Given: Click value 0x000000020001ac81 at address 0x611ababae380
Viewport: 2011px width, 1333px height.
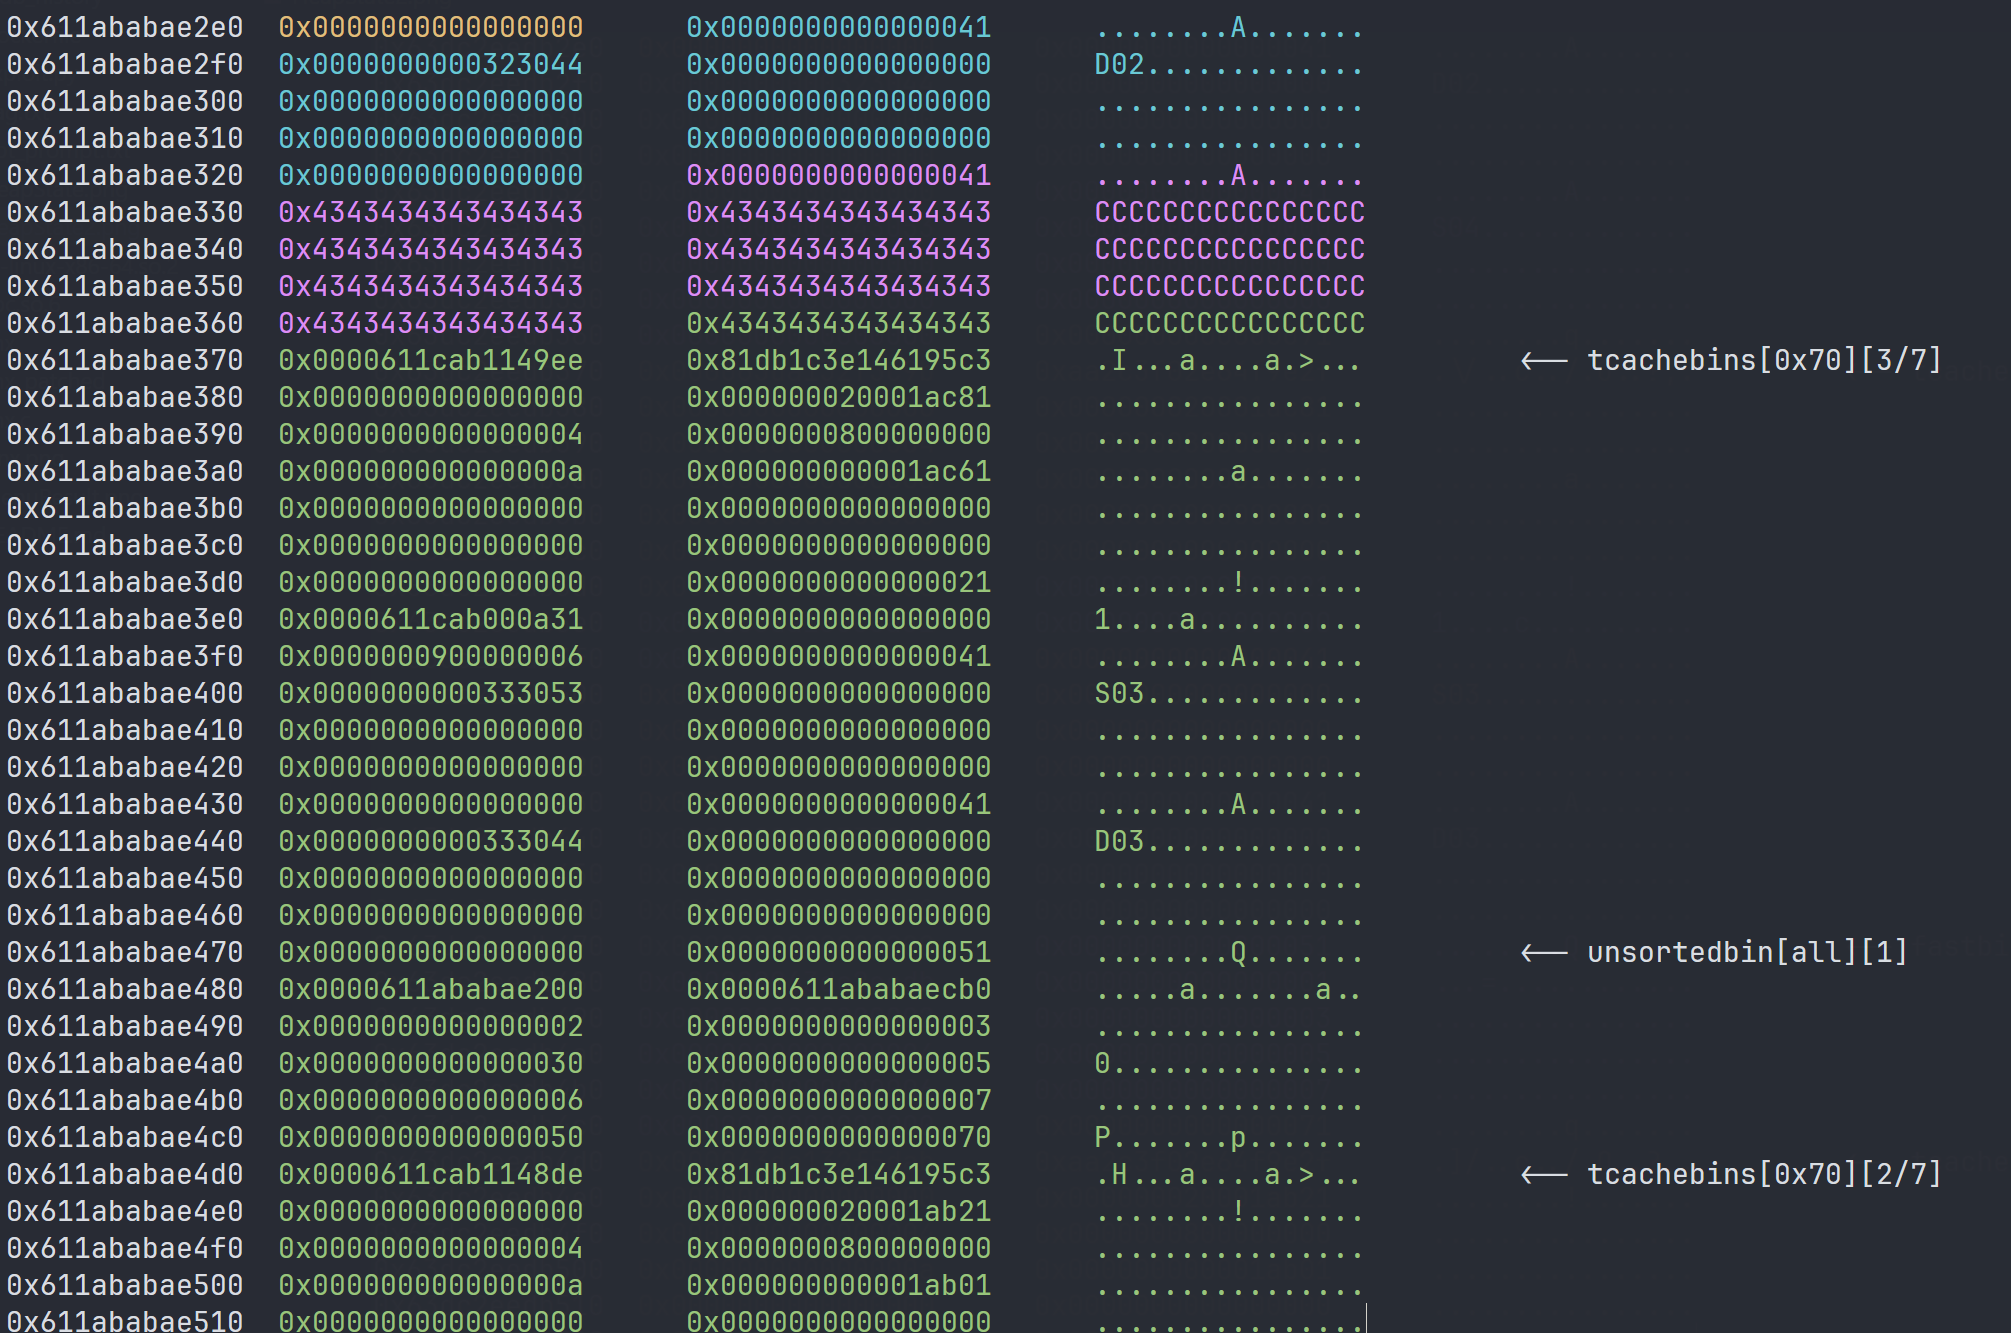Looking at the screenshot, I should click(x=838, y=397).
